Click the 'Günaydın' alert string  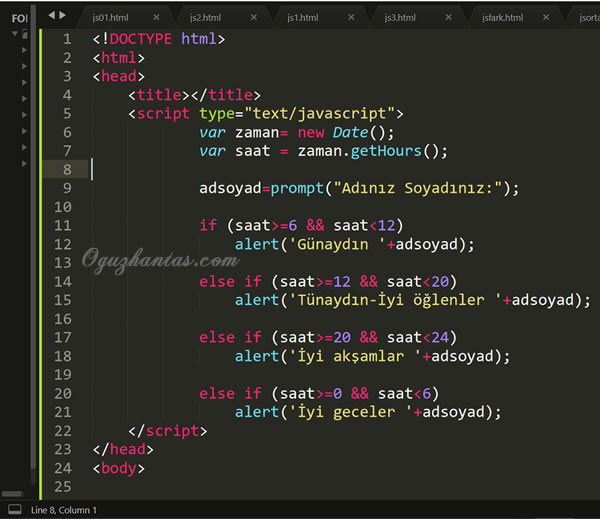click(x=337, y=245)
